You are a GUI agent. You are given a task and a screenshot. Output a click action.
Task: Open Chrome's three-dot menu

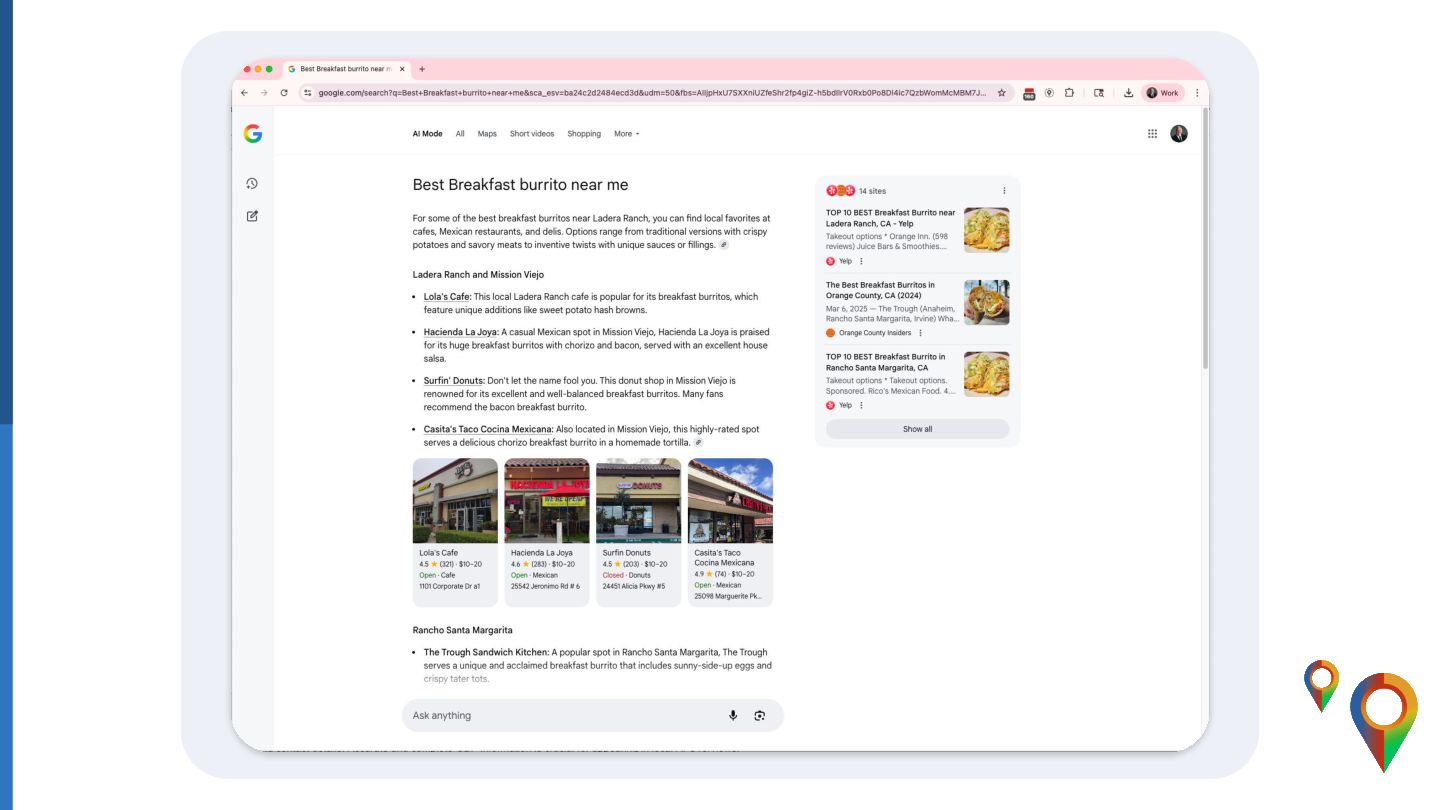click(1197, 93)
